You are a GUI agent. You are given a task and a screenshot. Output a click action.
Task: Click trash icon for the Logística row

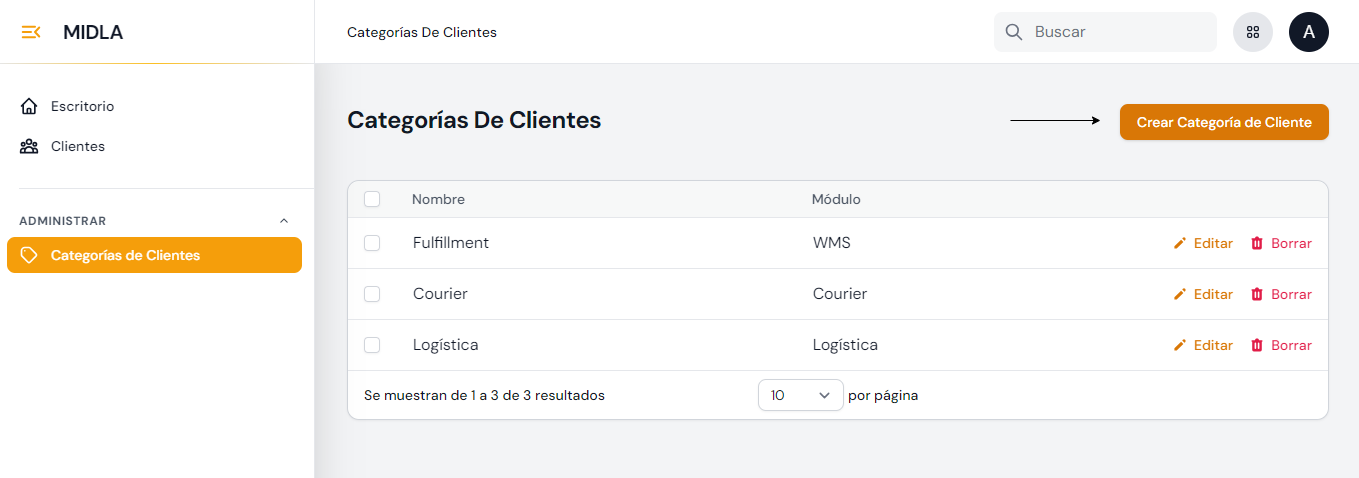click(1257, 345)
